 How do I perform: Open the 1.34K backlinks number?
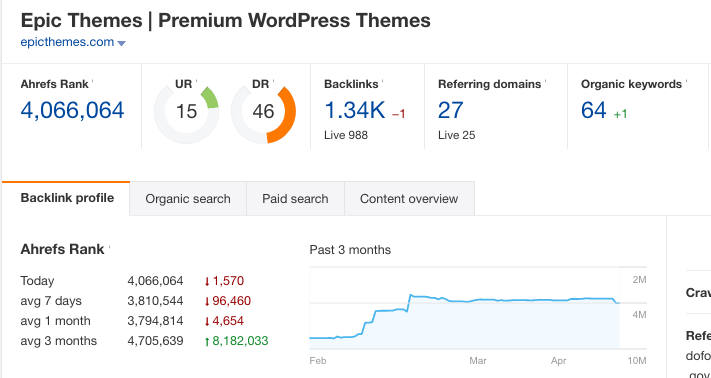pos(355,111)
